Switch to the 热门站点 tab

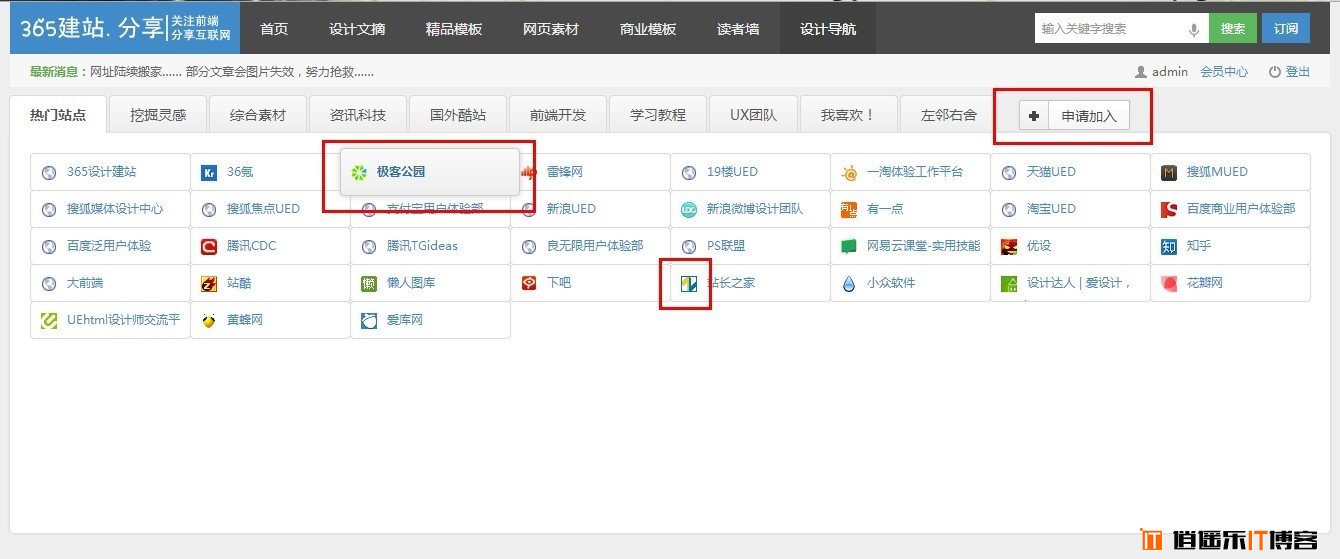[58, 115]
